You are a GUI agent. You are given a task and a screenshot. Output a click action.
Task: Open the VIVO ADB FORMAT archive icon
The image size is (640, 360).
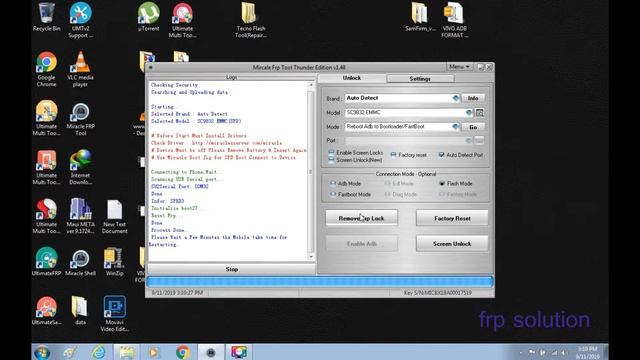[454, 20]
